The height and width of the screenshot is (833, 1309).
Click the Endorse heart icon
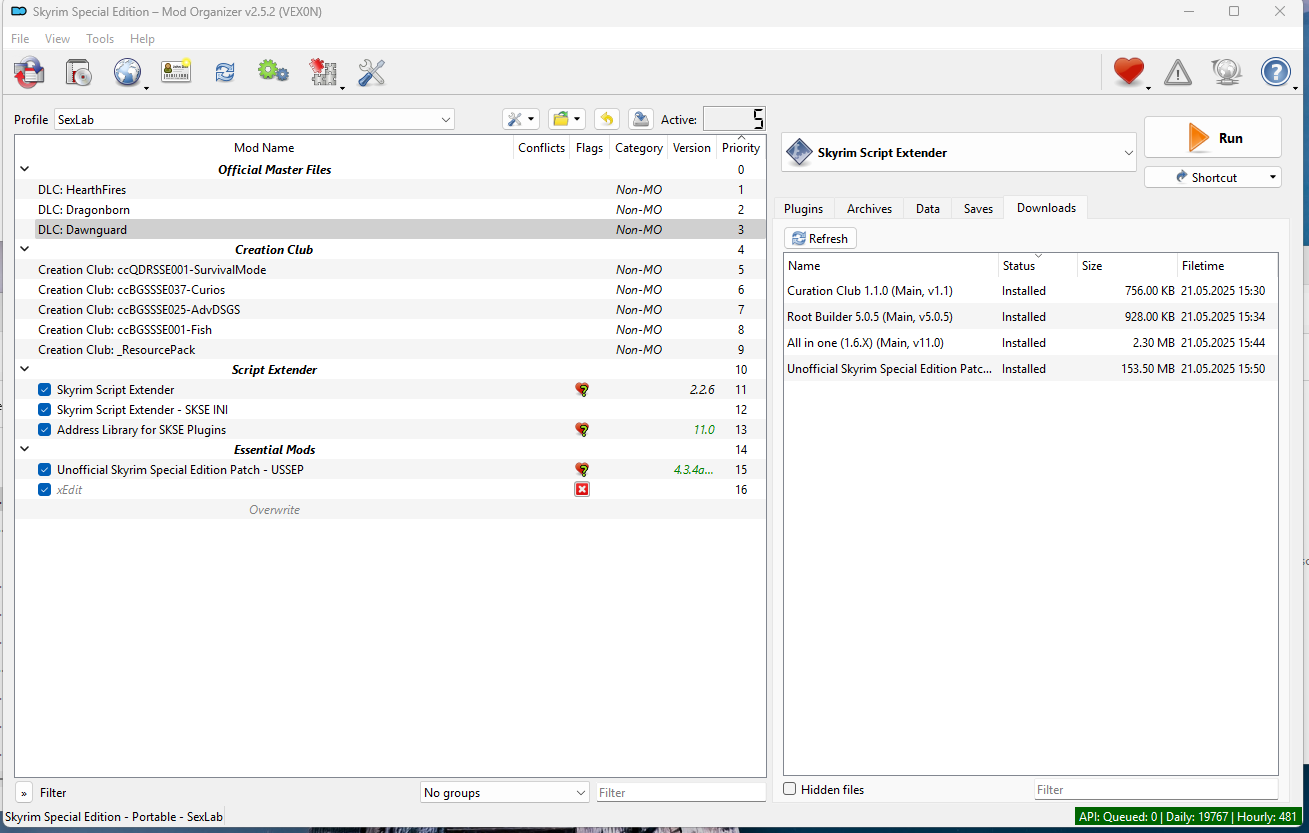coord(1129,72)
